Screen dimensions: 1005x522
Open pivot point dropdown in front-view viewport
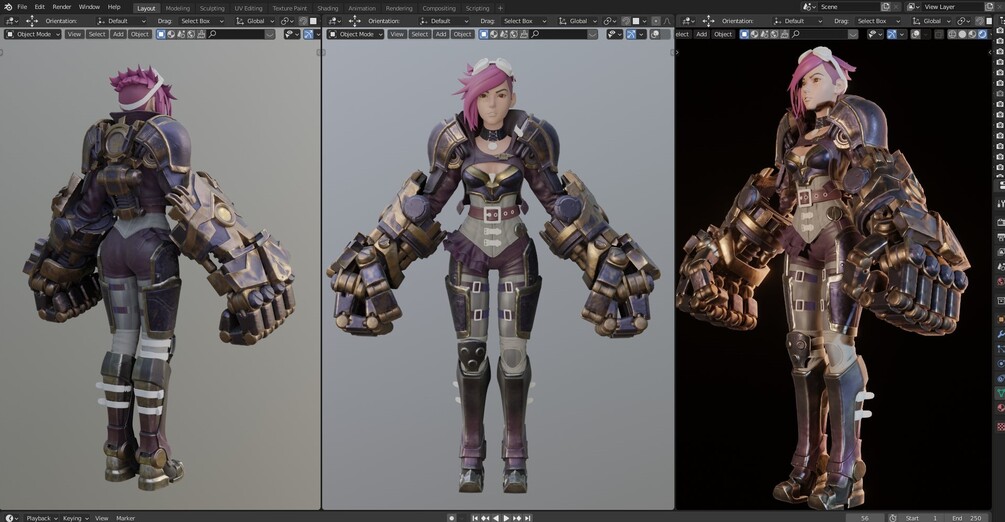pyautogui.click(x=610, y=21)
